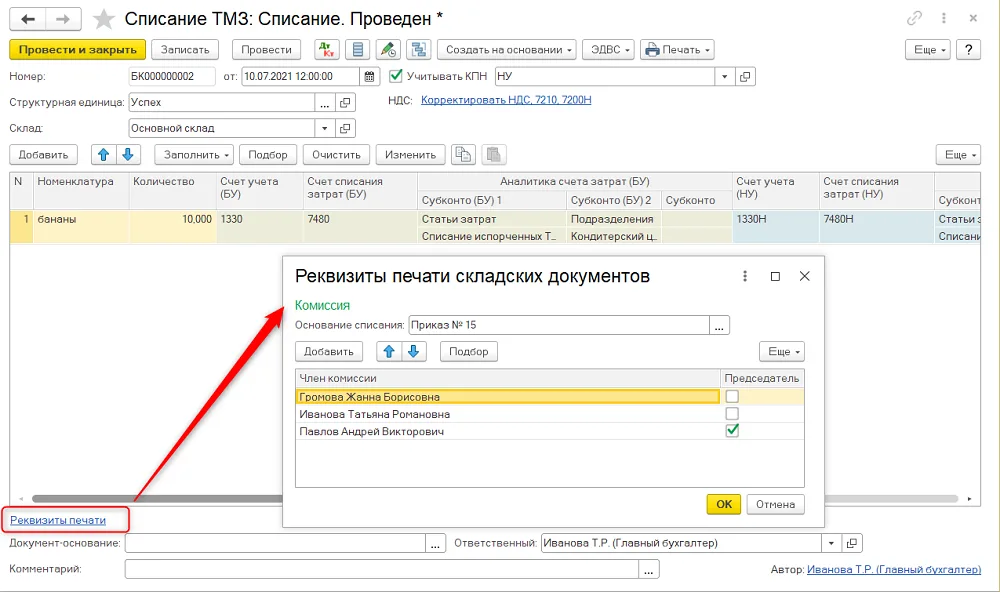Viewport: 1000px width, 592px height.
Task: Click Провести button
Action: [x=266, y=49]
